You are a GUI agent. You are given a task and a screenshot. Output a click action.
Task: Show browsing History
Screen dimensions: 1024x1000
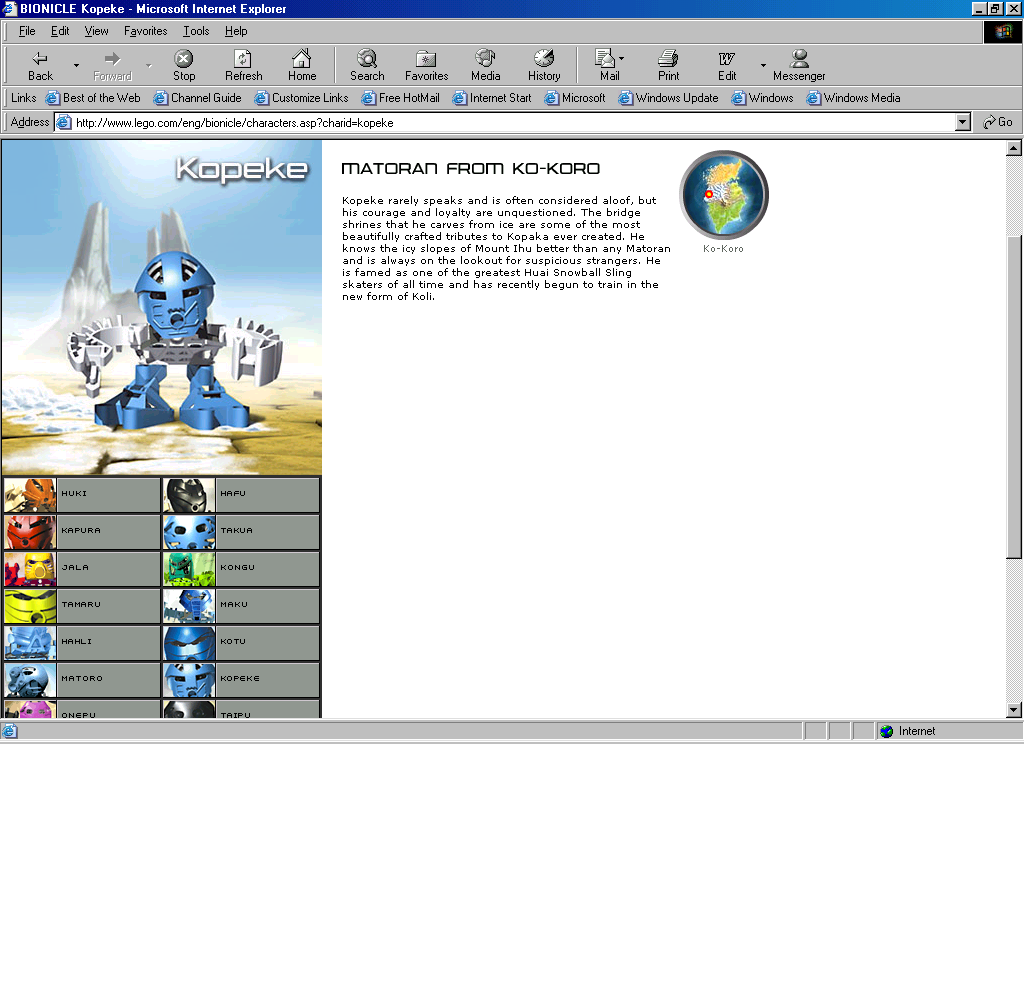pos(544,66)
